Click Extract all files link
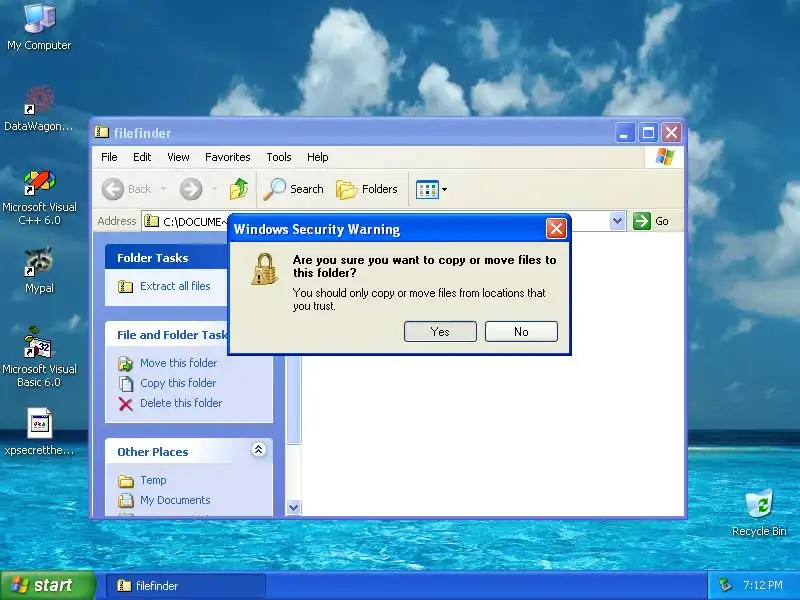800x600 pixels. pyautogui.click(x=175, y=286)
